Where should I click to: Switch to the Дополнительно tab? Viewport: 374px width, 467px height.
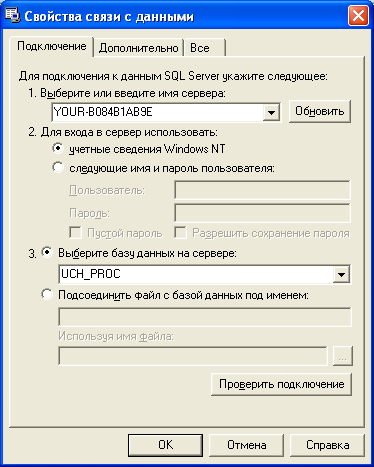(138, 48)
